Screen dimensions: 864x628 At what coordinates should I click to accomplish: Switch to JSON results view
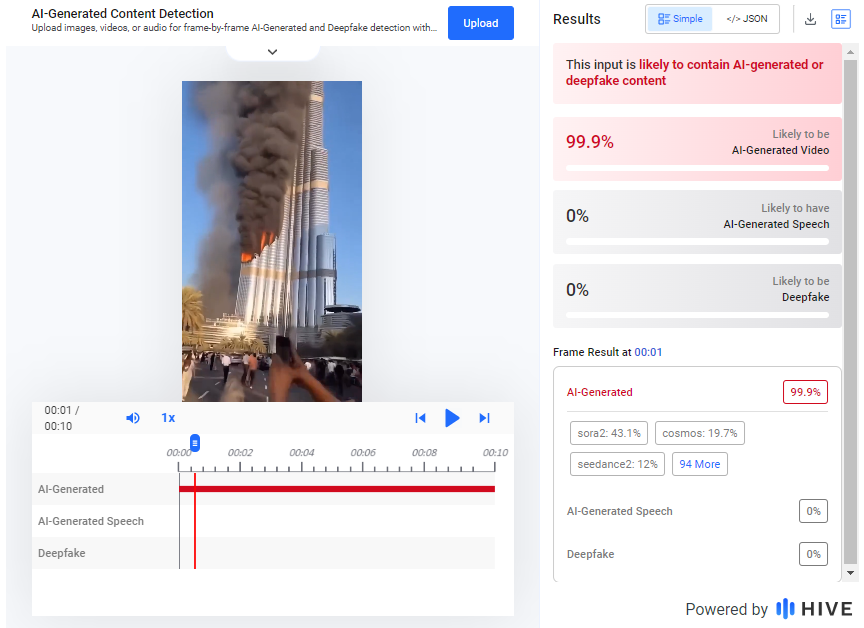pyautogui.click(x=746, y=19)
